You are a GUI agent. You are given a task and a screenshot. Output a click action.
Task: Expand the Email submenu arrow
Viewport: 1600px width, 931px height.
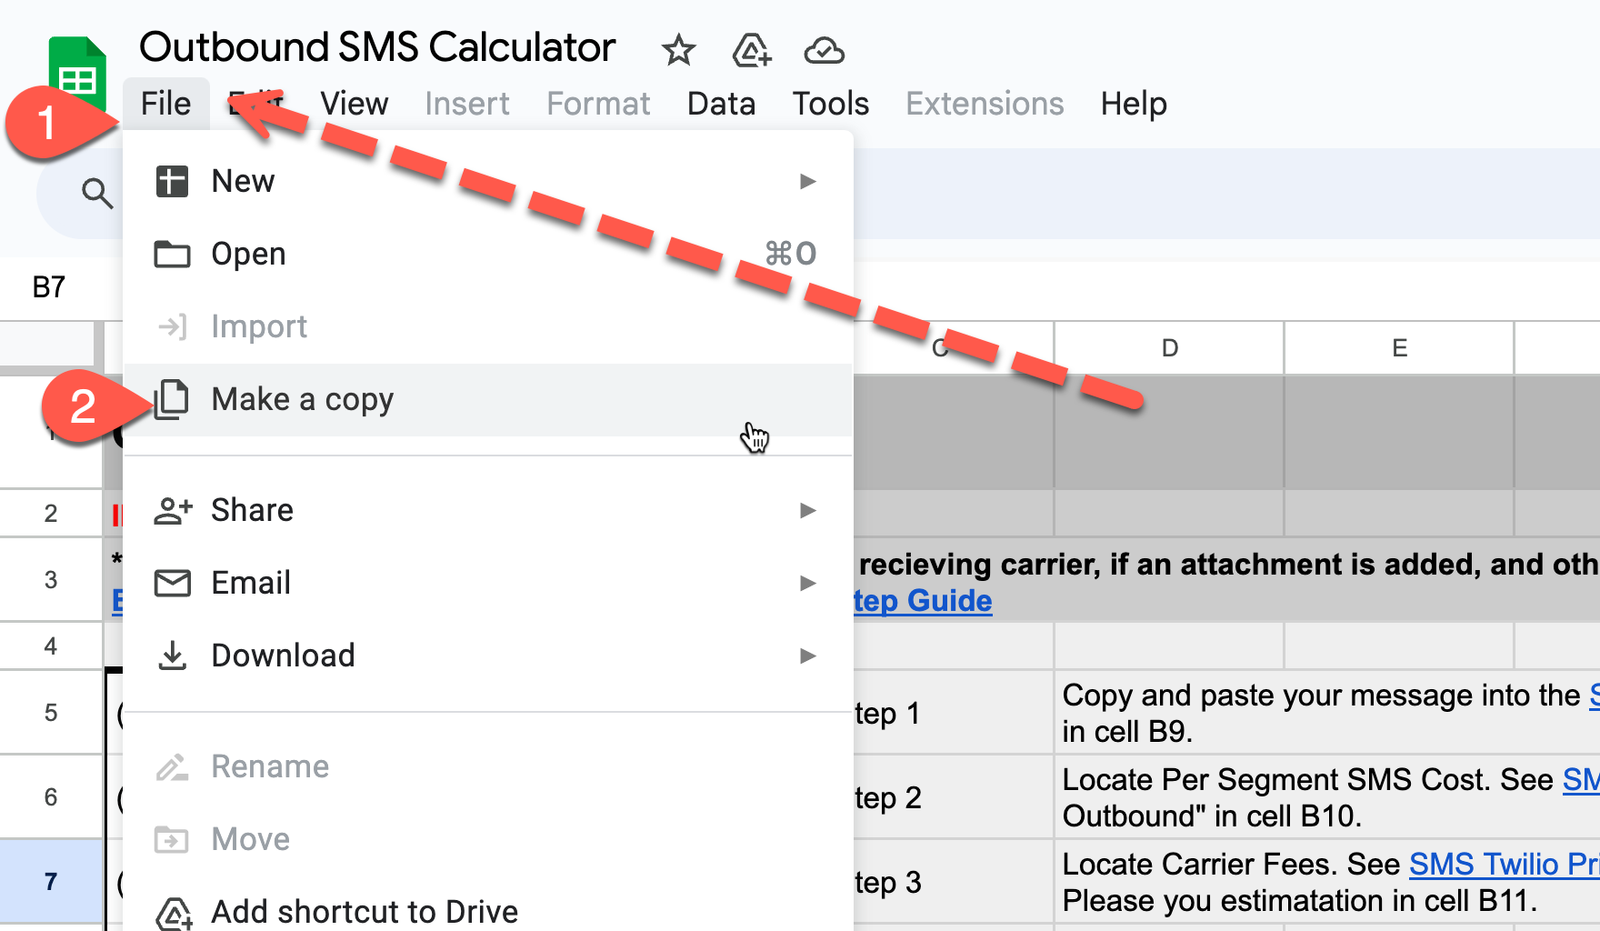pos(808,583)
